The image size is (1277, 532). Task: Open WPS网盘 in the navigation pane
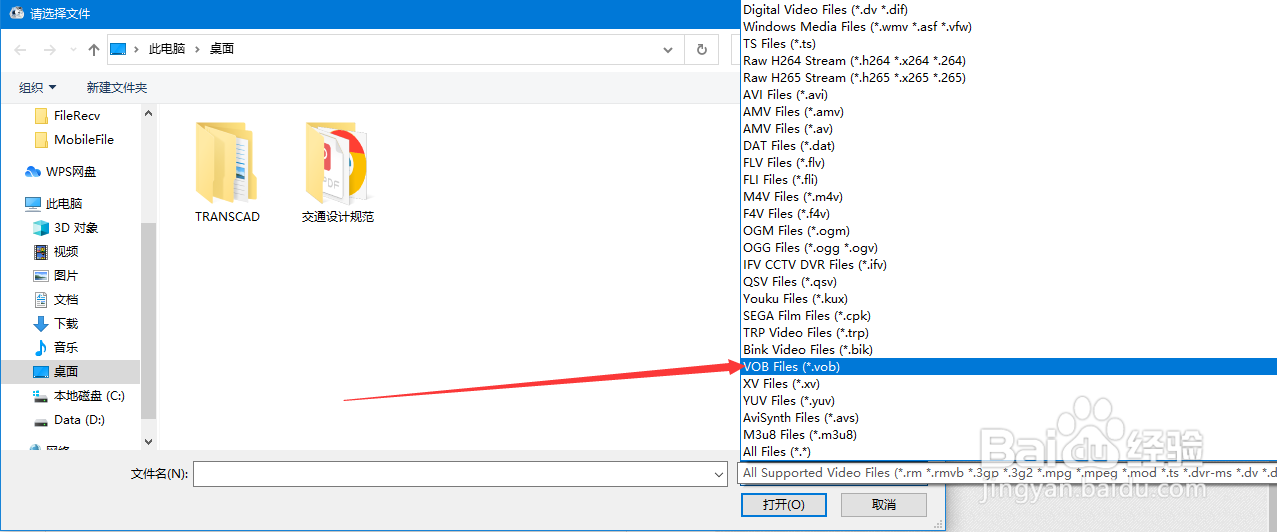61,171
